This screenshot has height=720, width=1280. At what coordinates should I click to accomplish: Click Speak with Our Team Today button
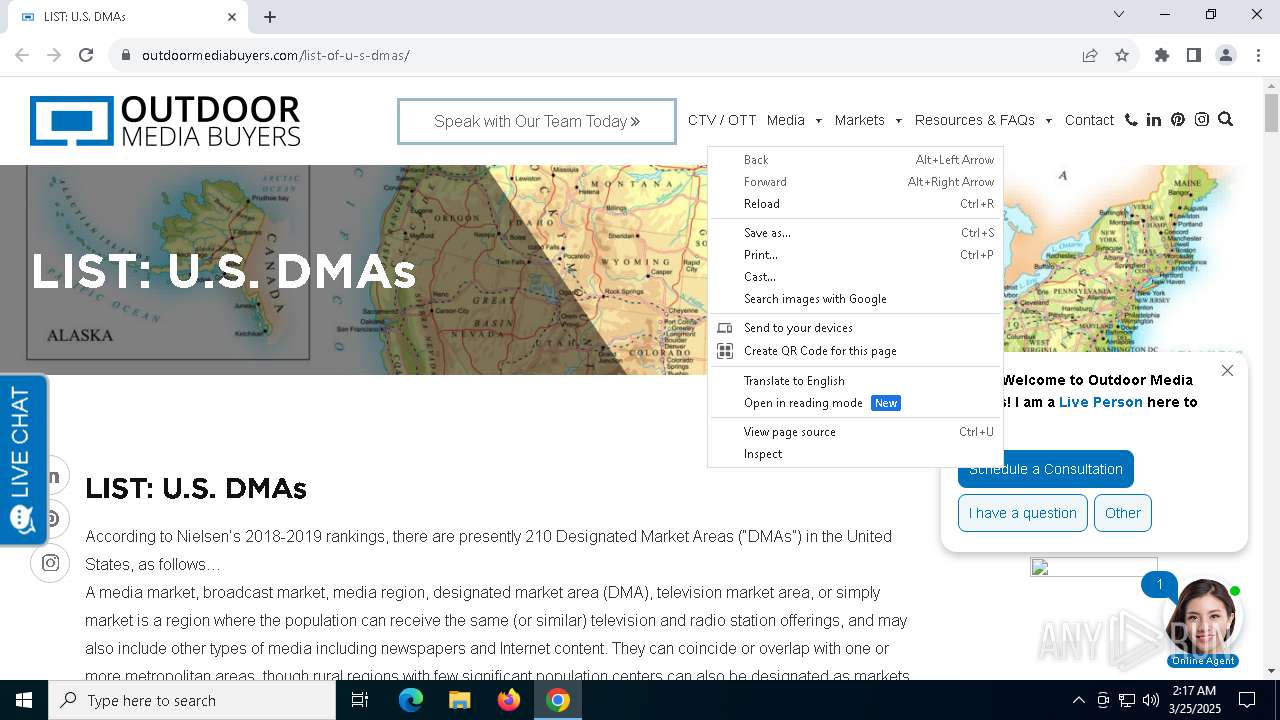pos(537,121)
